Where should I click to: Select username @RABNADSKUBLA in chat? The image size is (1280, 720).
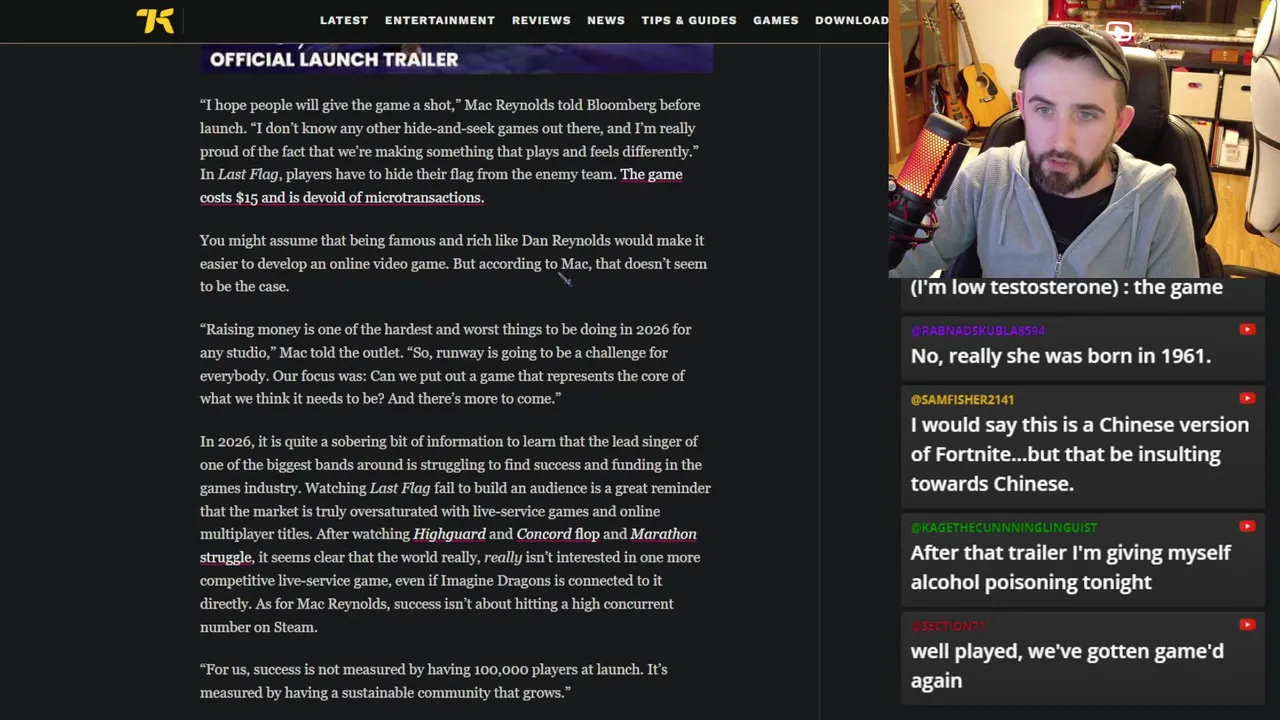977,330
